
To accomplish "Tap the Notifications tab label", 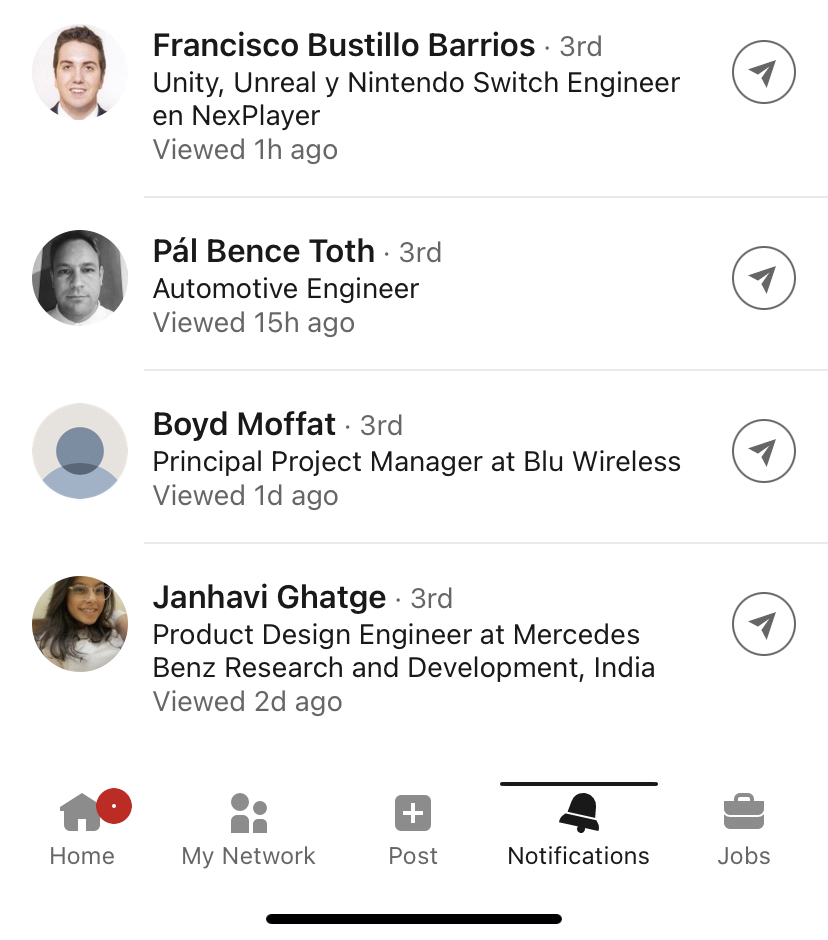I will [579, 856].
